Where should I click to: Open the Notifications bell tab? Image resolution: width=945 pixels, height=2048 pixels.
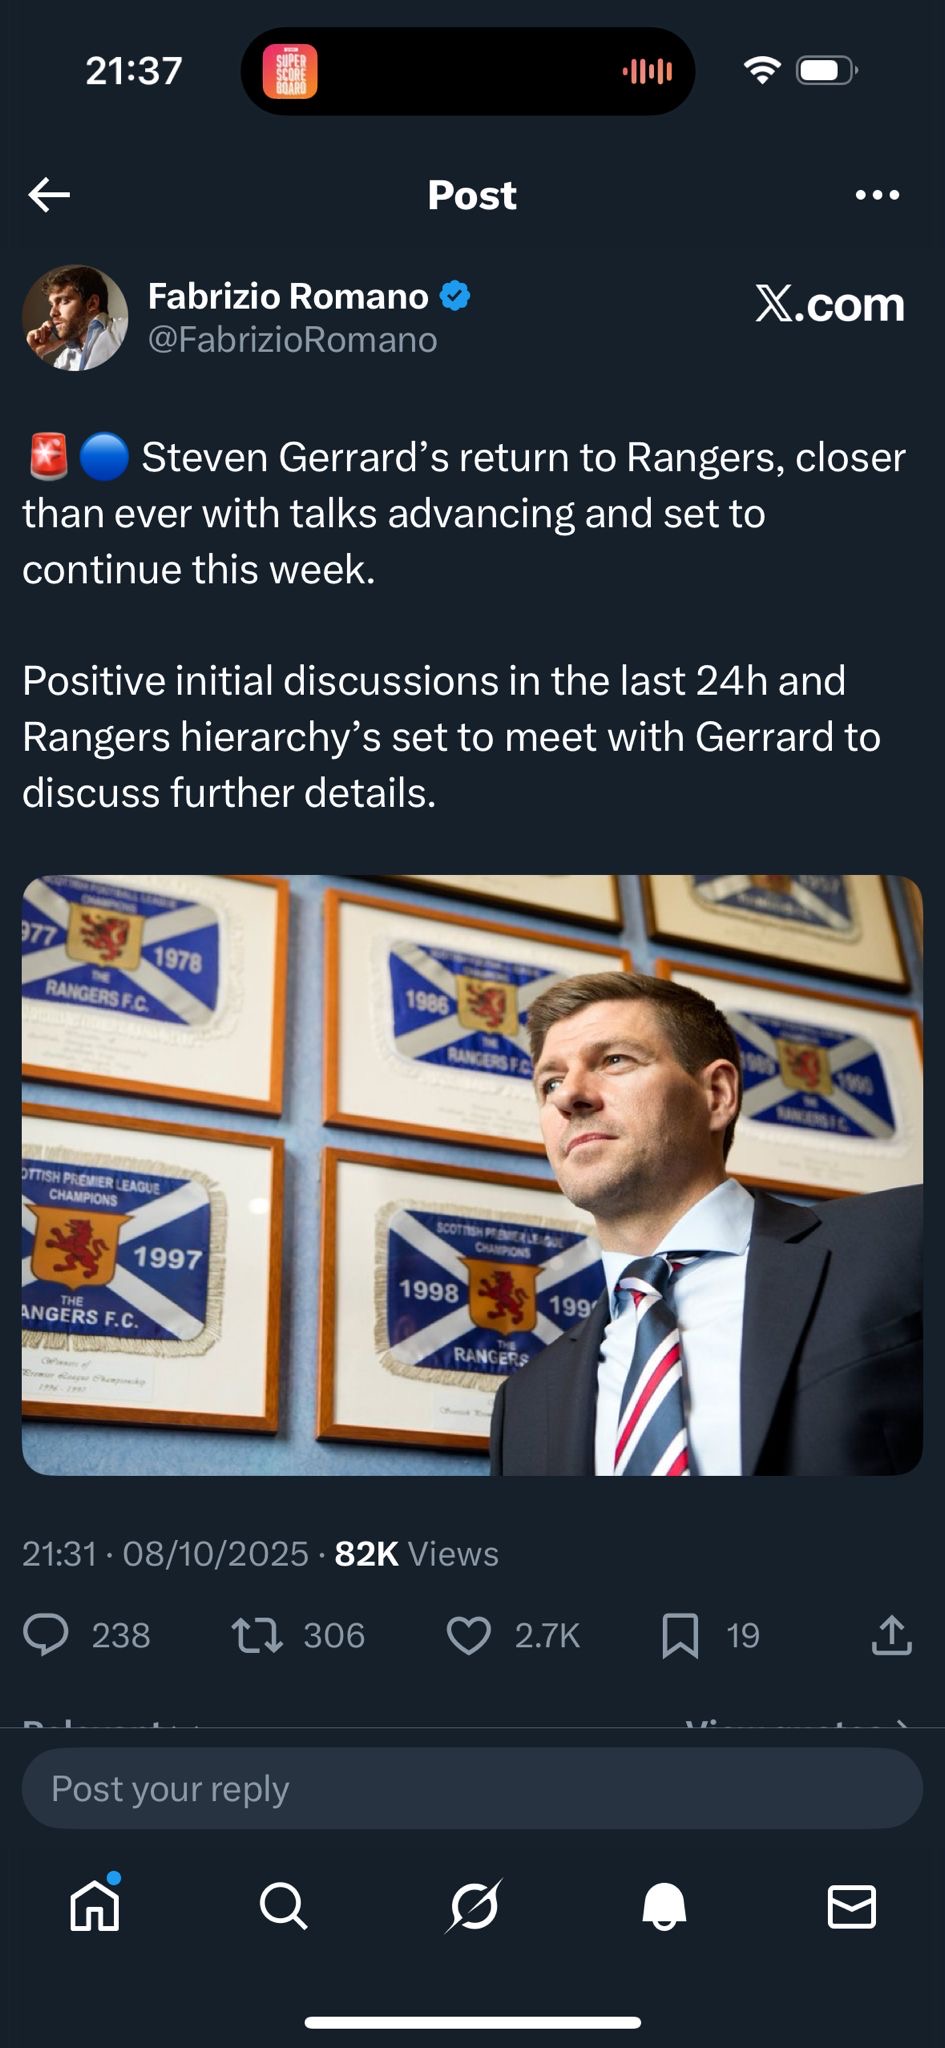click(x=663, y=1907)
